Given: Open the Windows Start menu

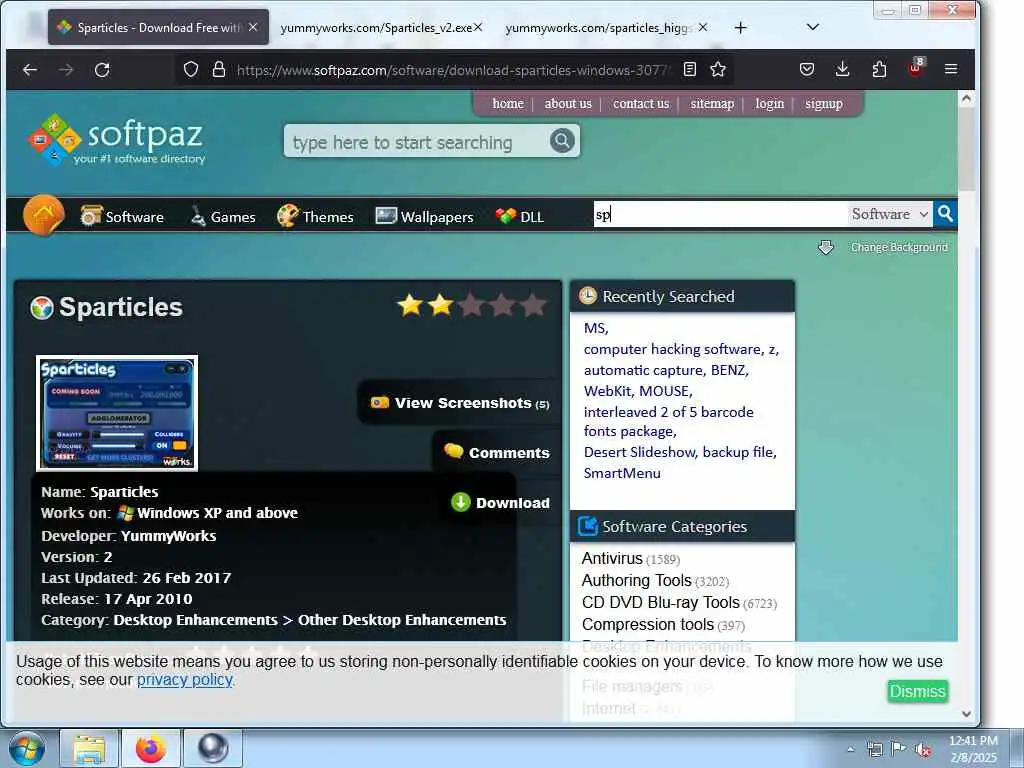Looking at the screenshot, I should pyautogui.click(x=26, y=748).
